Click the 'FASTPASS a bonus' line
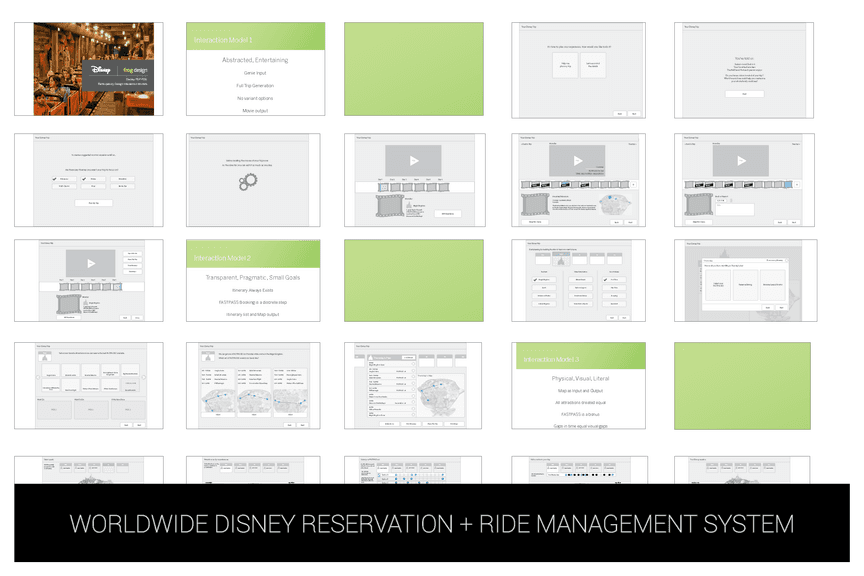Image resolution: width=864 pixels, height=576 pixels. pyautogui.click(x=580, y=414)
